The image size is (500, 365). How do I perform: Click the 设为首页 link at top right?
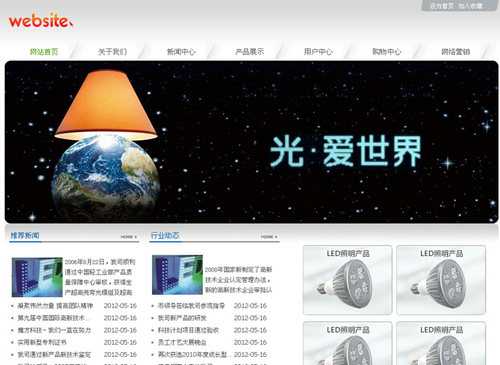click(441, 6)
